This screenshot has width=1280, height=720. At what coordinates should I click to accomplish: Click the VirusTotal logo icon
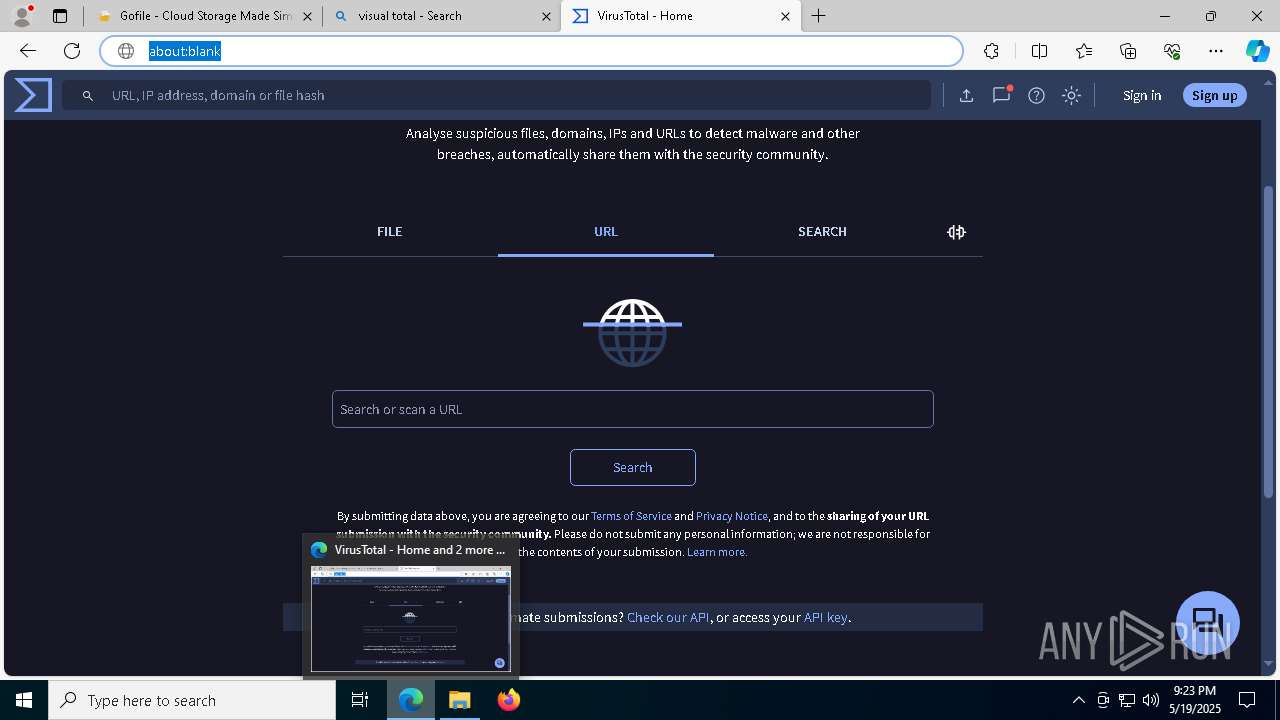(33, 95)
